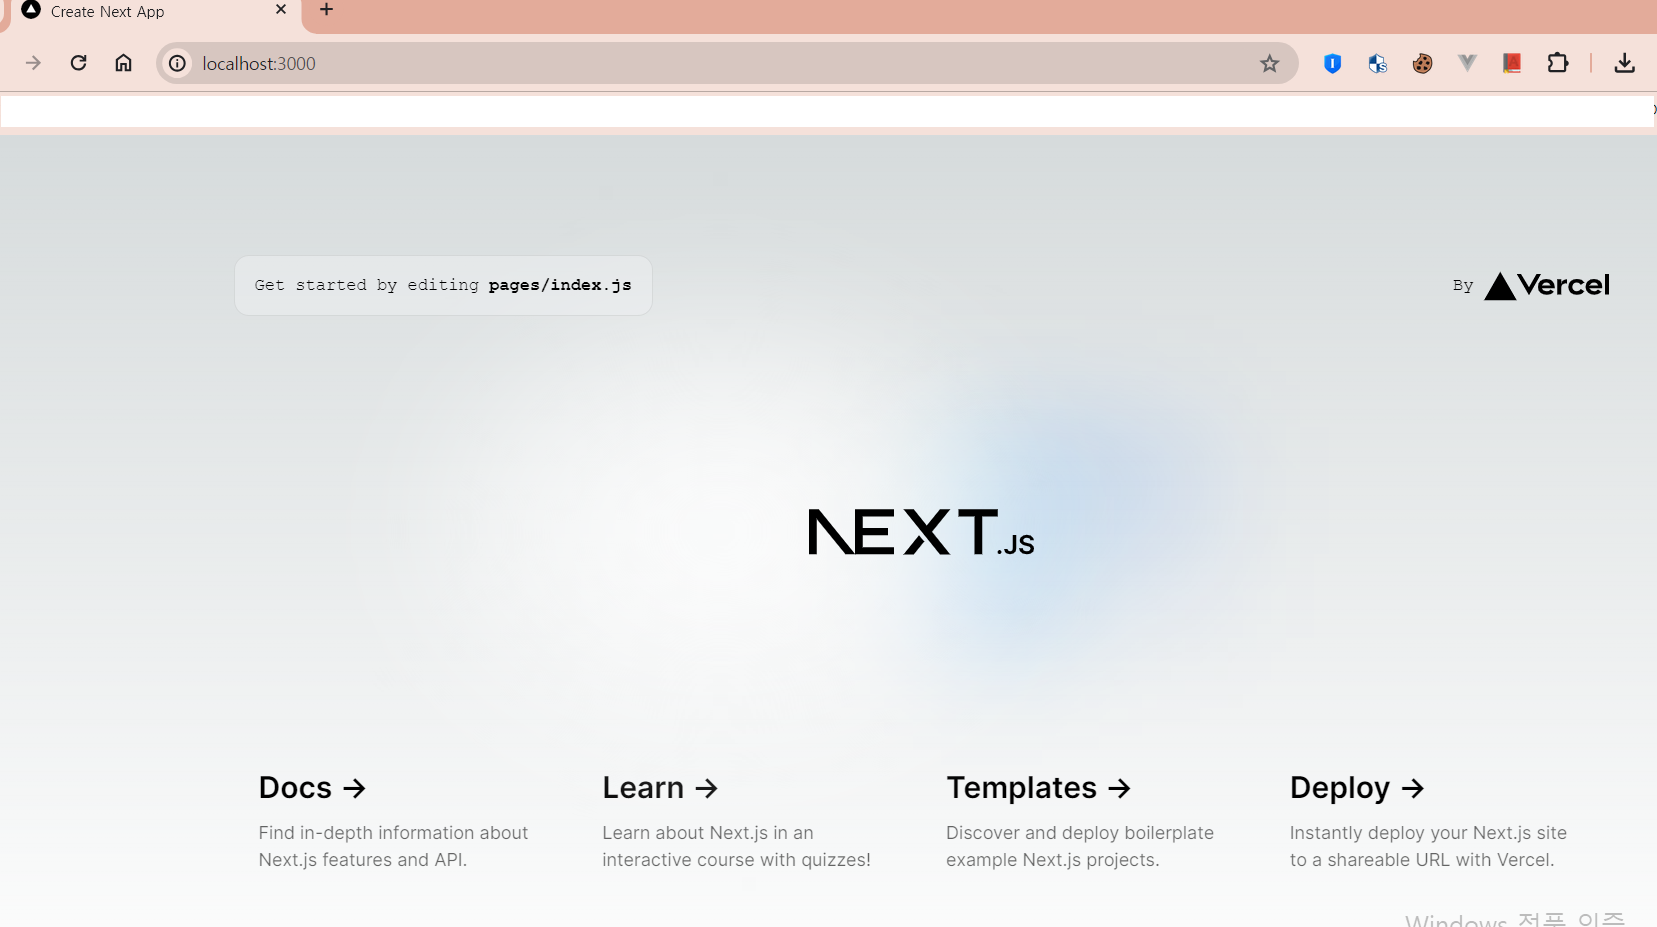Open the Templates card link

coord(1081,820)
